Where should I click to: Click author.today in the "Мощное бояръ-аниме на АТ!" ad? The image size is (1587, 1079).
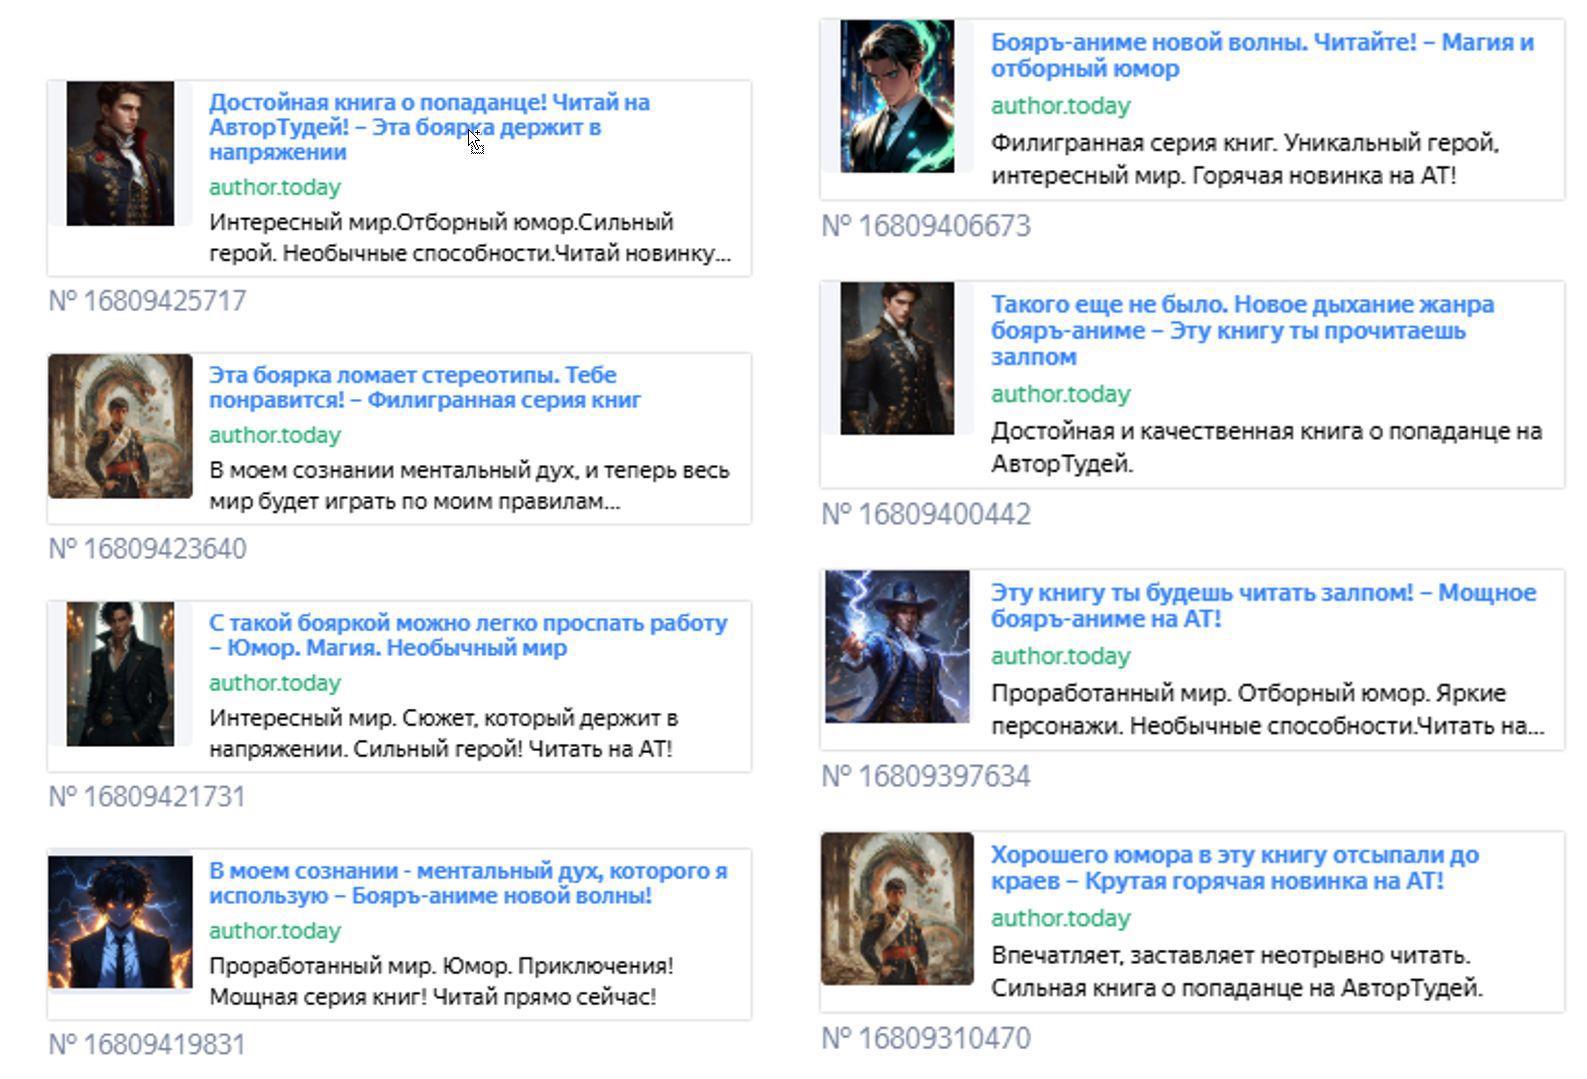(1061, 656)
